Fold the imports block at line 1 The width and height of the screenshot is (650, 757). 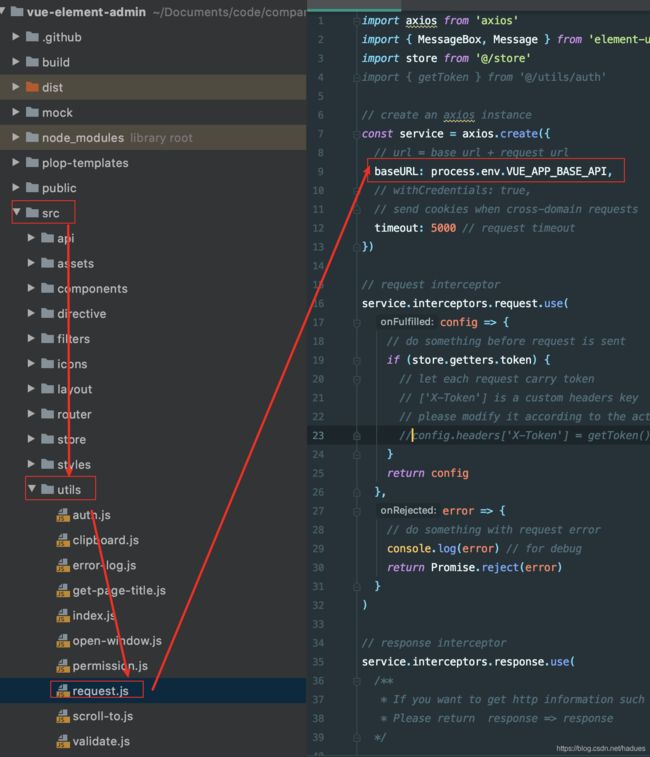[356, 20]
